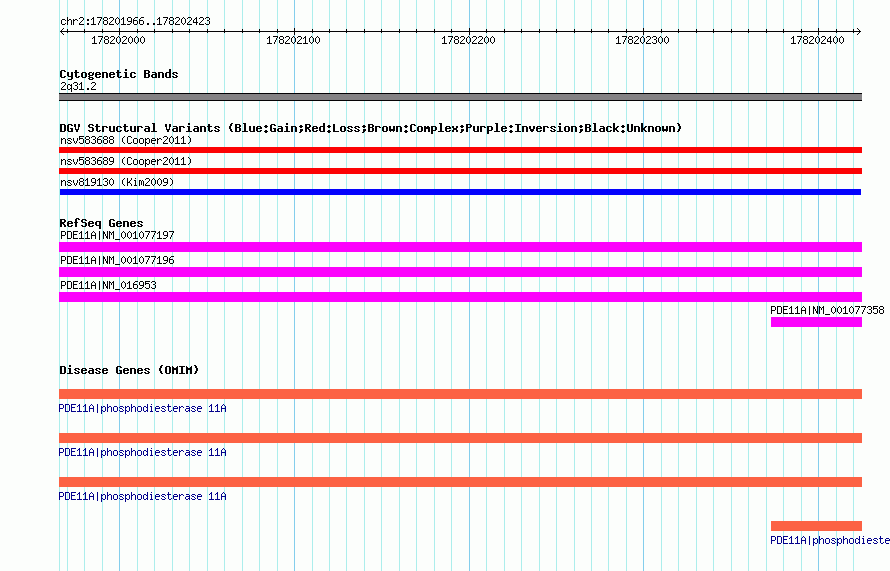Open the third PDE11A|phosphodiesterase 11A link
Image resolution: width=890 pixels, height=571 pixels.
[142, 496]
